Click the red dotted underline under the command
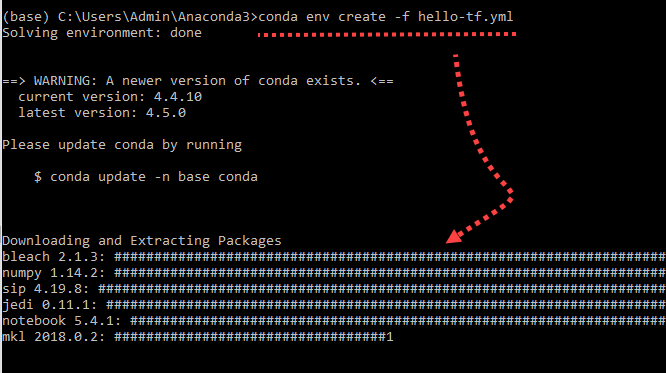 pyautogui.click(x=387, y=34)
